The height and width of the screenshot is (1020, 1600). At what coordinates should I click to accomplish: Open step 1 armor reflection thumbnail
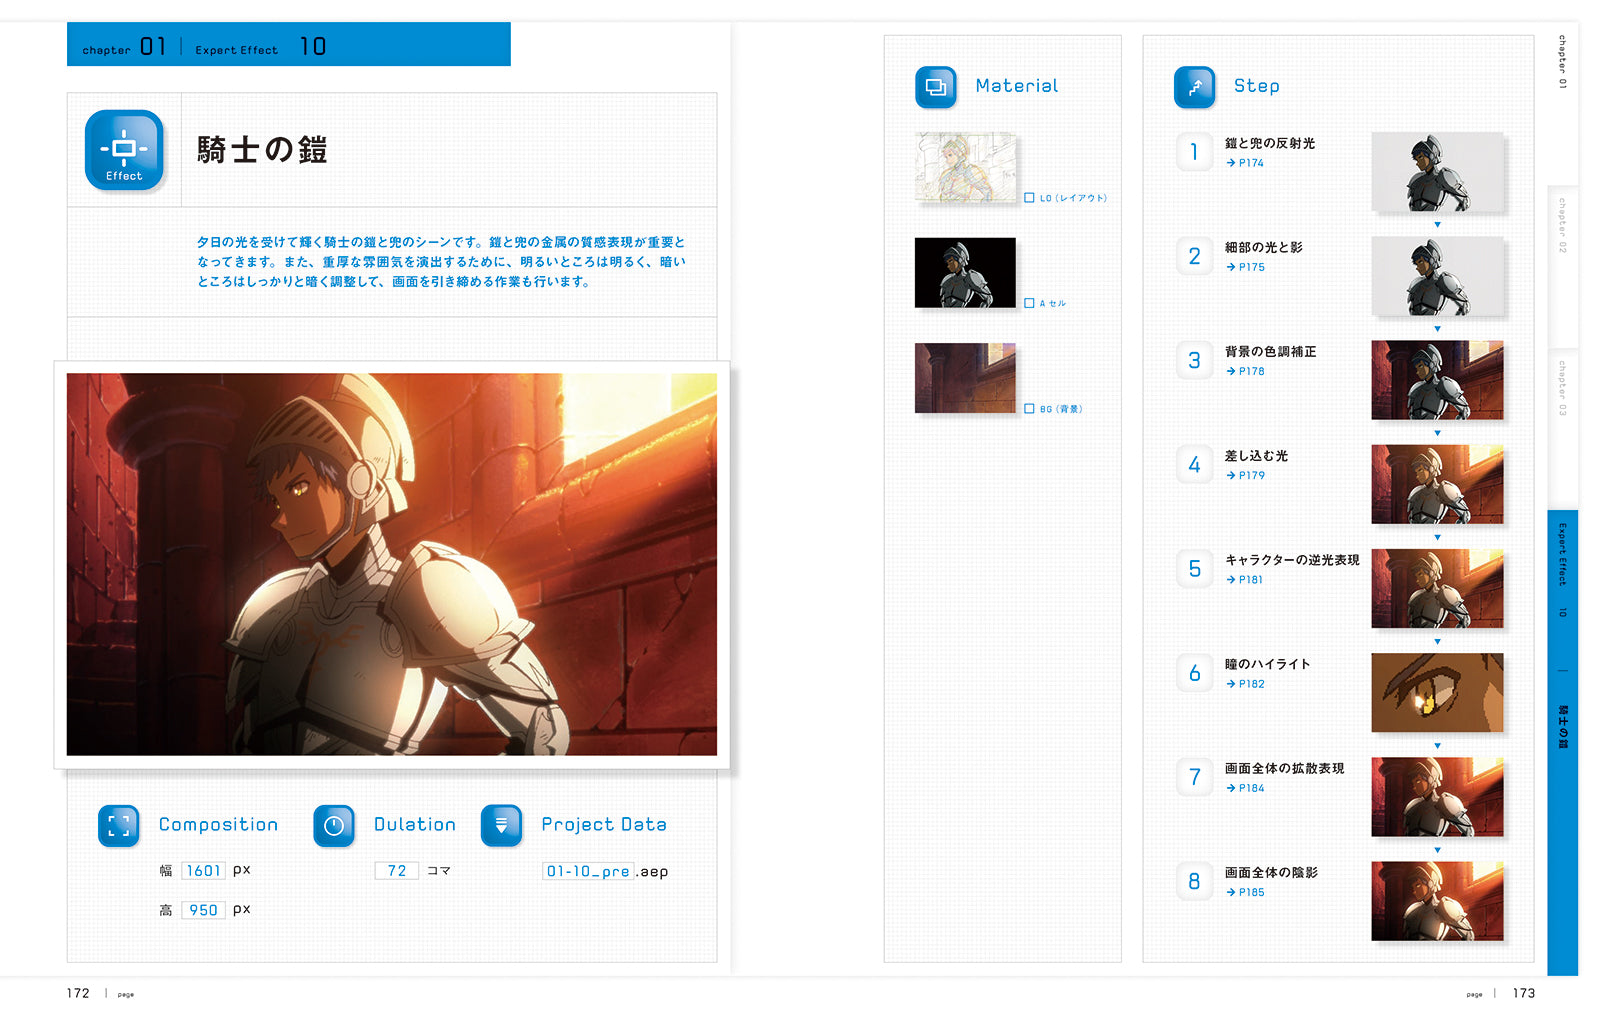coord(1437,172)
